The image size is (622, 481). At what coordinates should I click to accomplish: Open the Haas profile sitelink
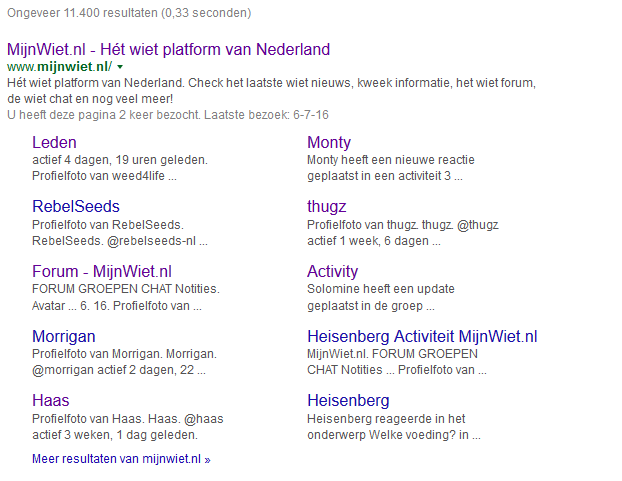click(x=51, y=401)
